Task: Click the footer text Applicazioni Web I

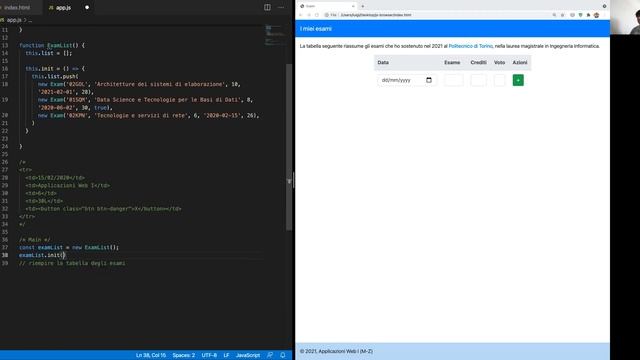Action: pos(336,351)
